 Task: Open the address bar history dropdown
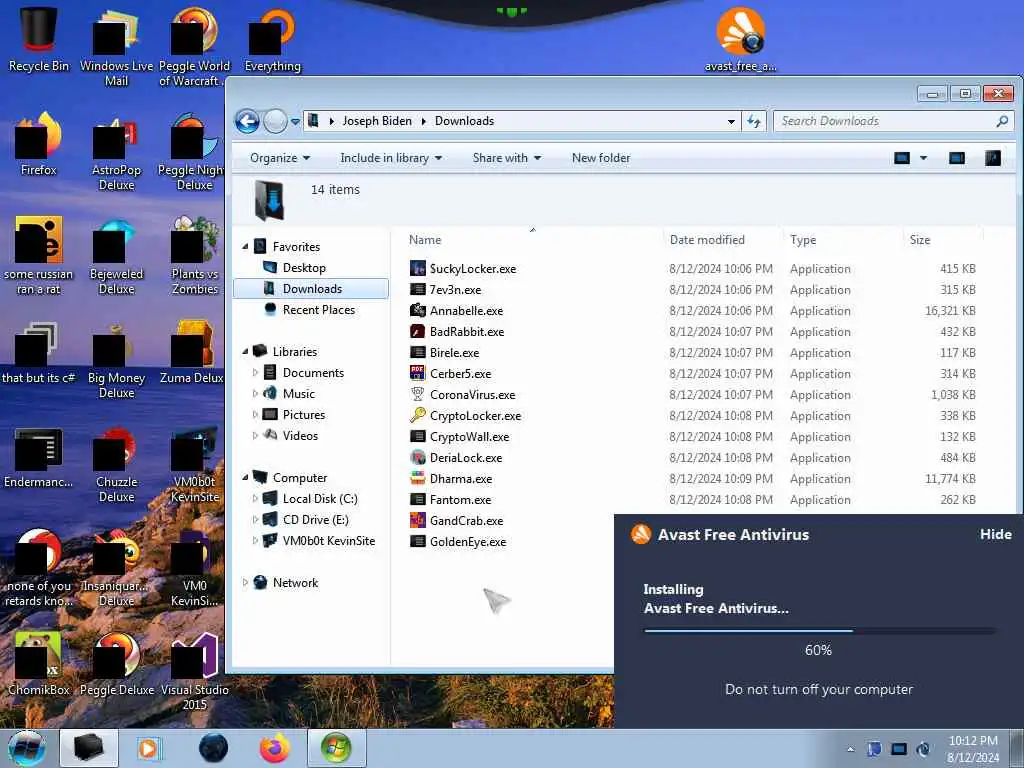click(731, 121)
